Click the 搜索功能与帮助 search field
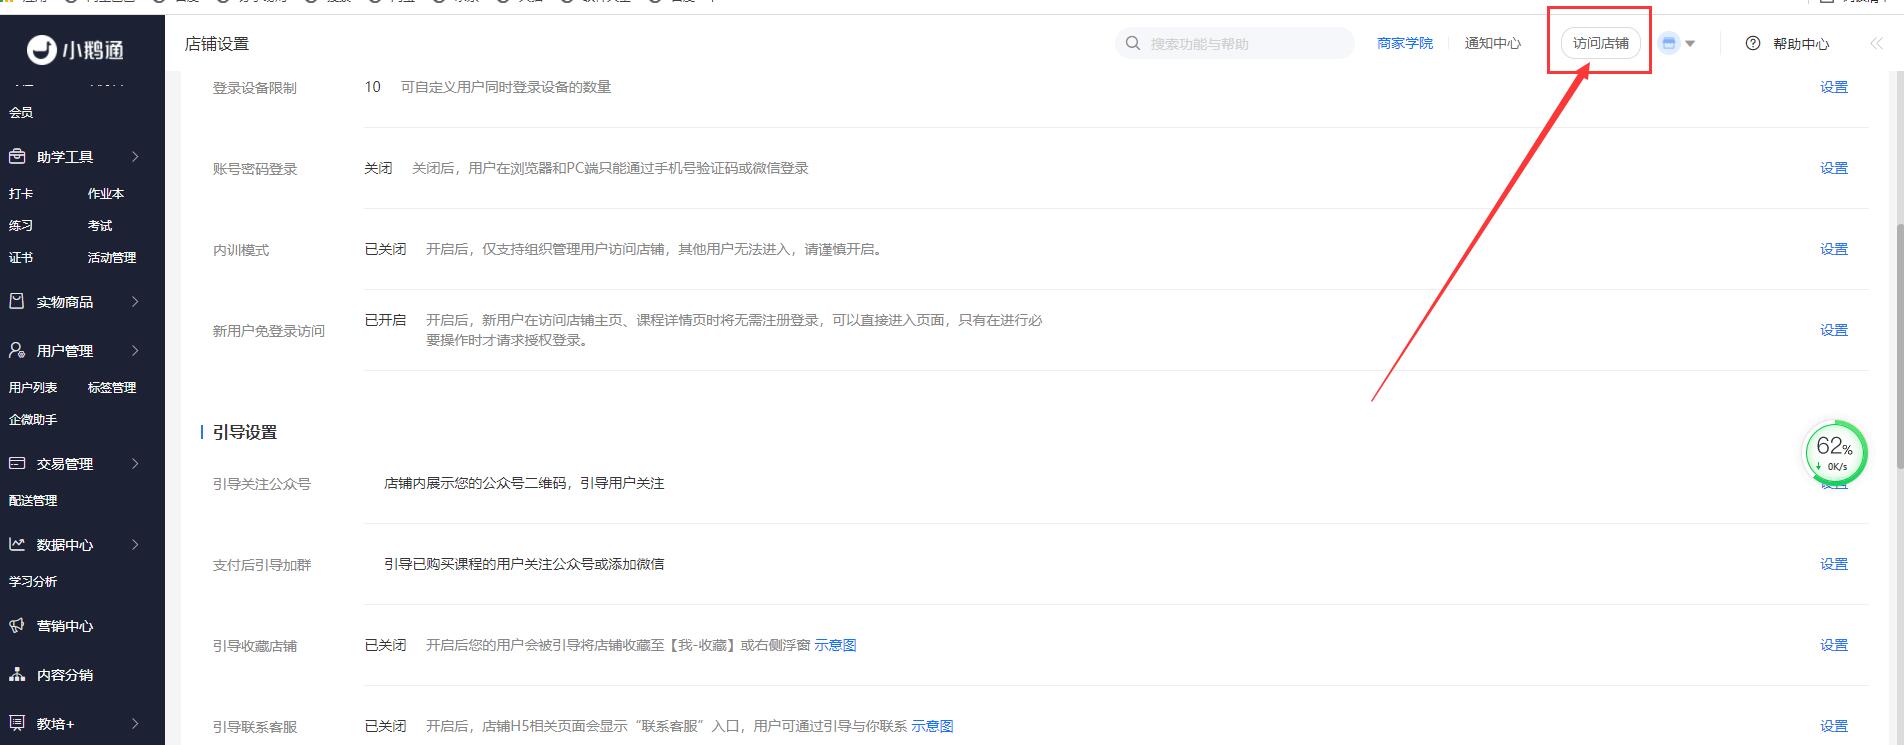 pyautogui.click(x=1240, y=43)
